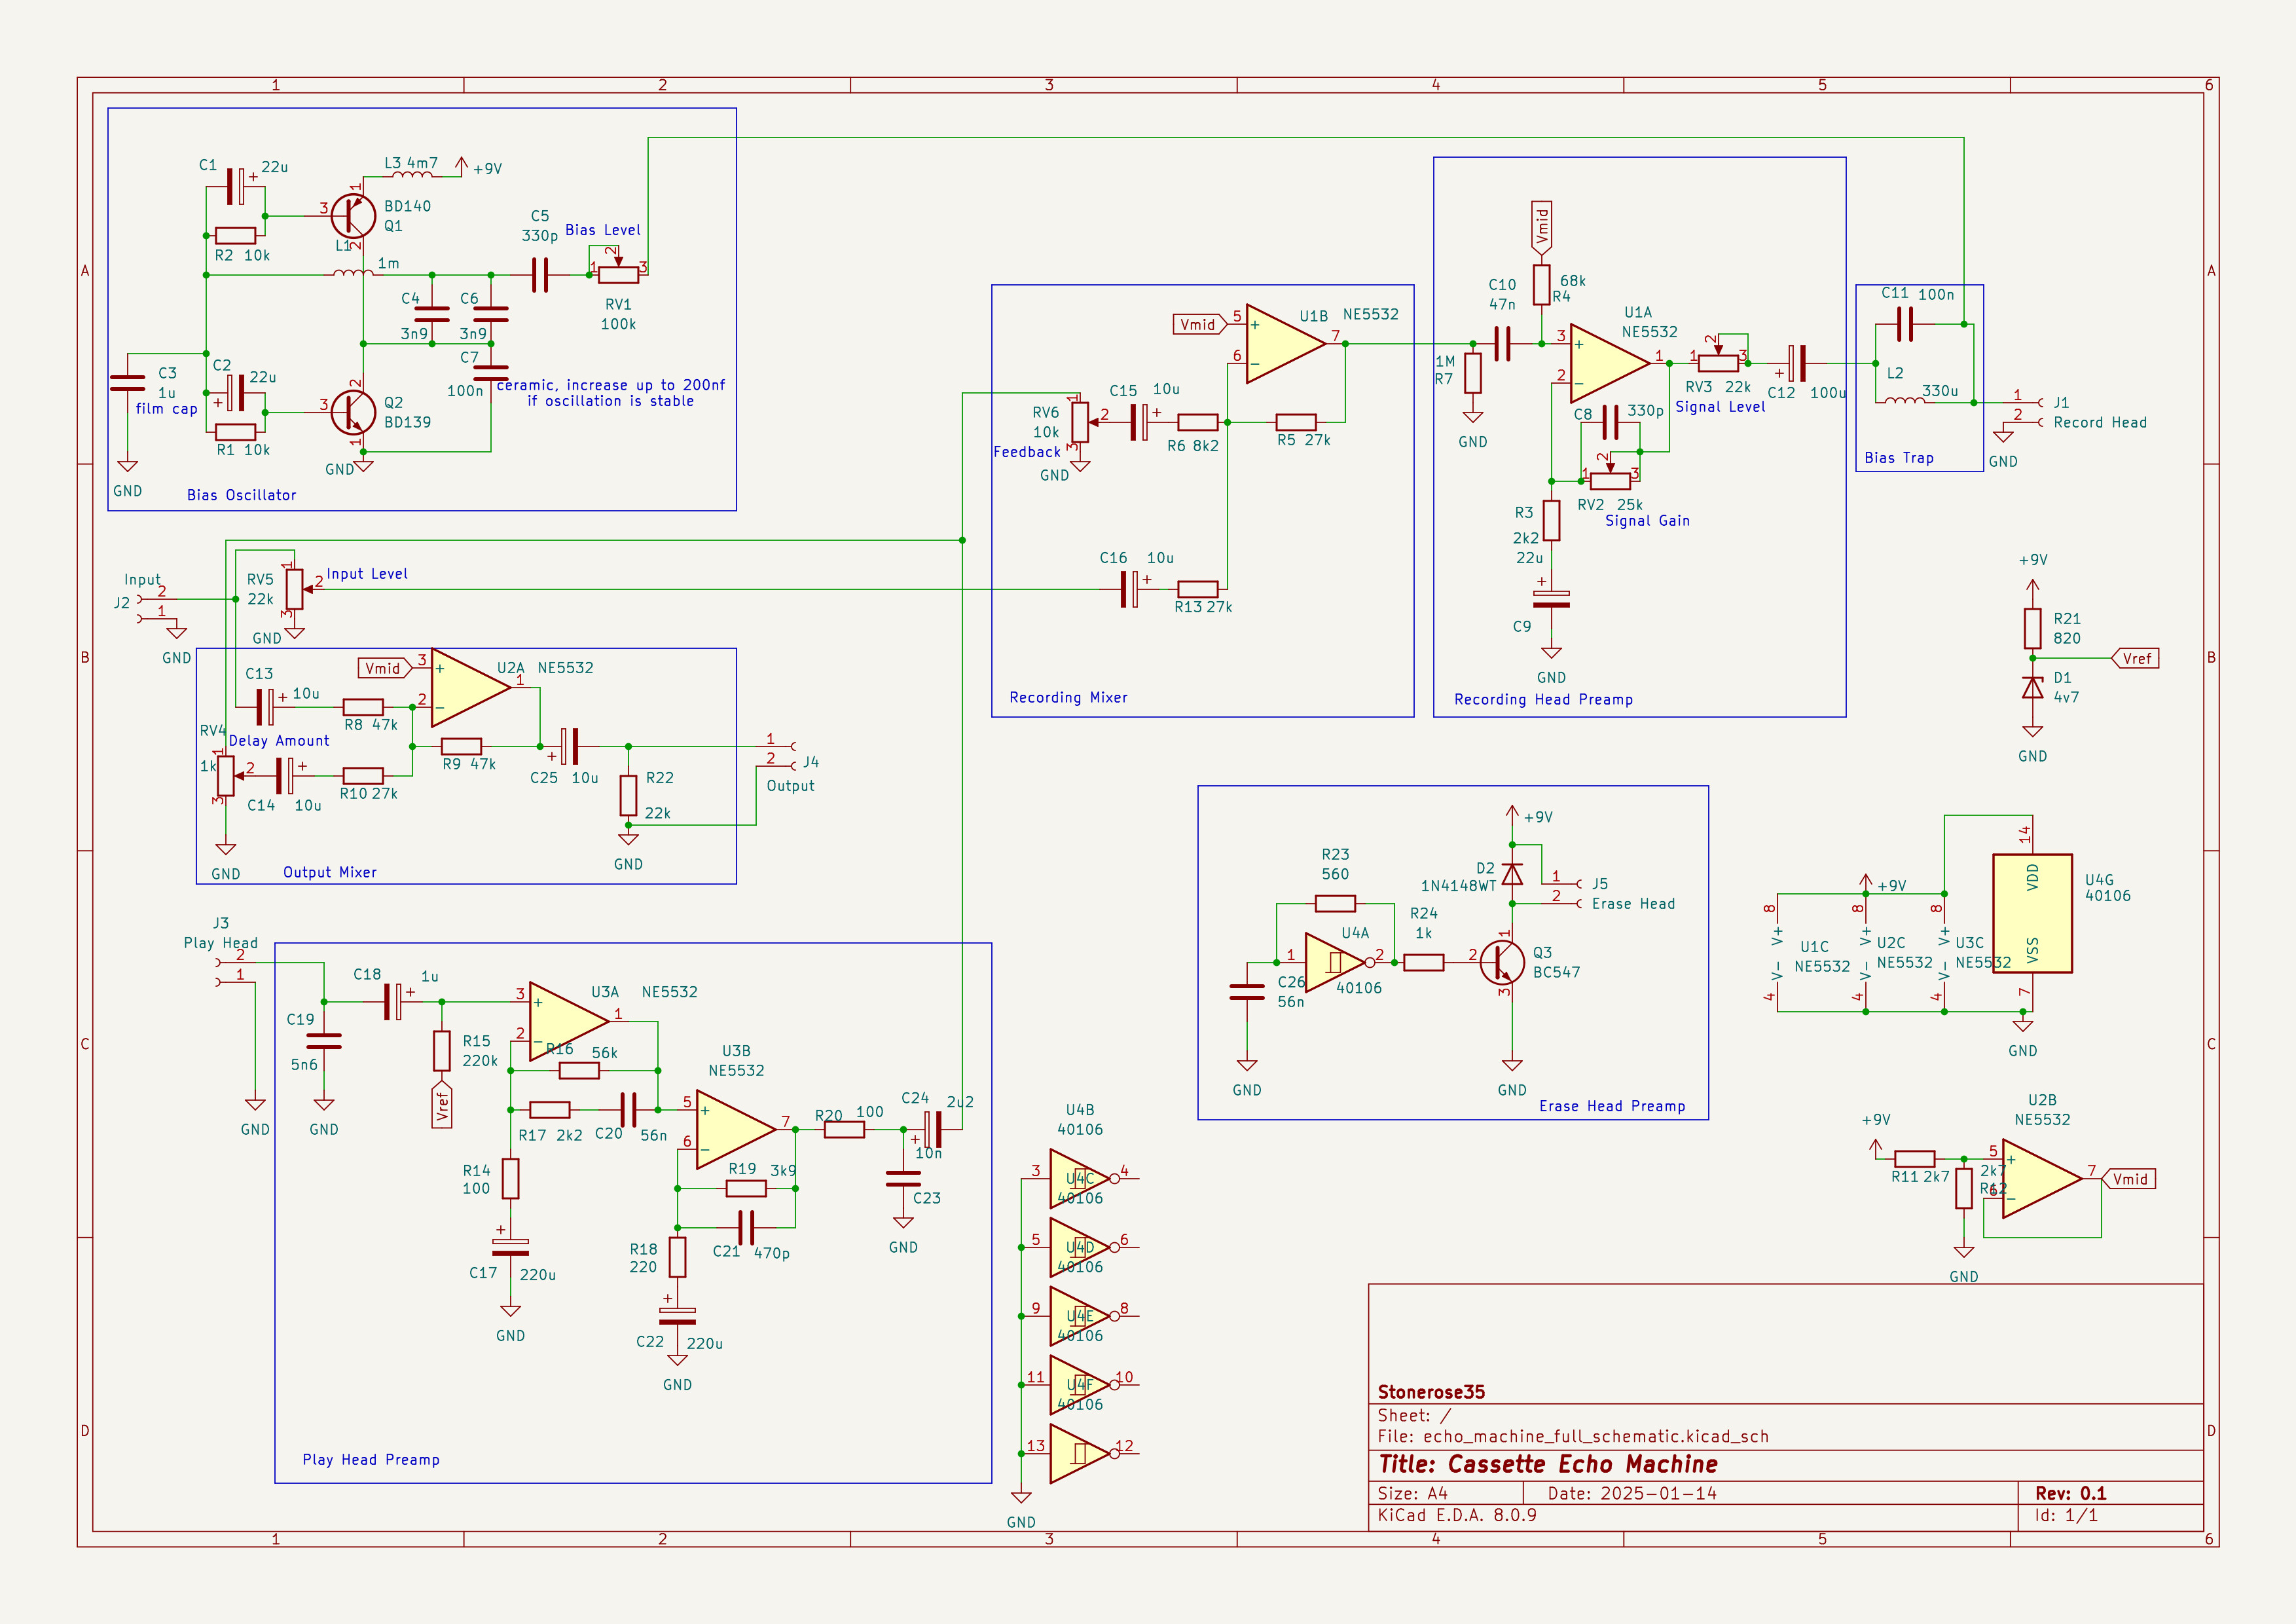Select the RV1 100k Bias Level potentiometer
Image resolution: width=2296 pixels, height=1624 pixels.
click(618, 274)
